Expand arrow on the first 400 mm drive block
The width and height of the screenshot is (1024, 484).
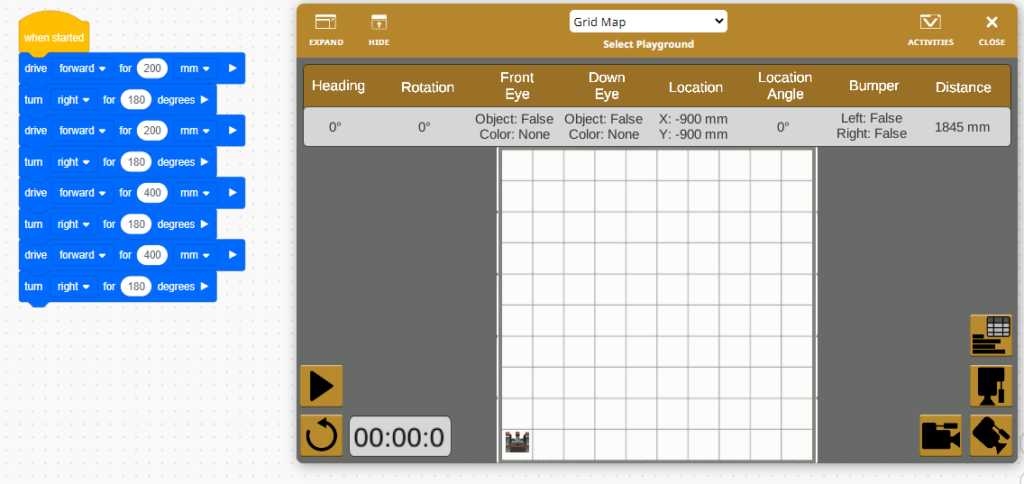(232, 193)
